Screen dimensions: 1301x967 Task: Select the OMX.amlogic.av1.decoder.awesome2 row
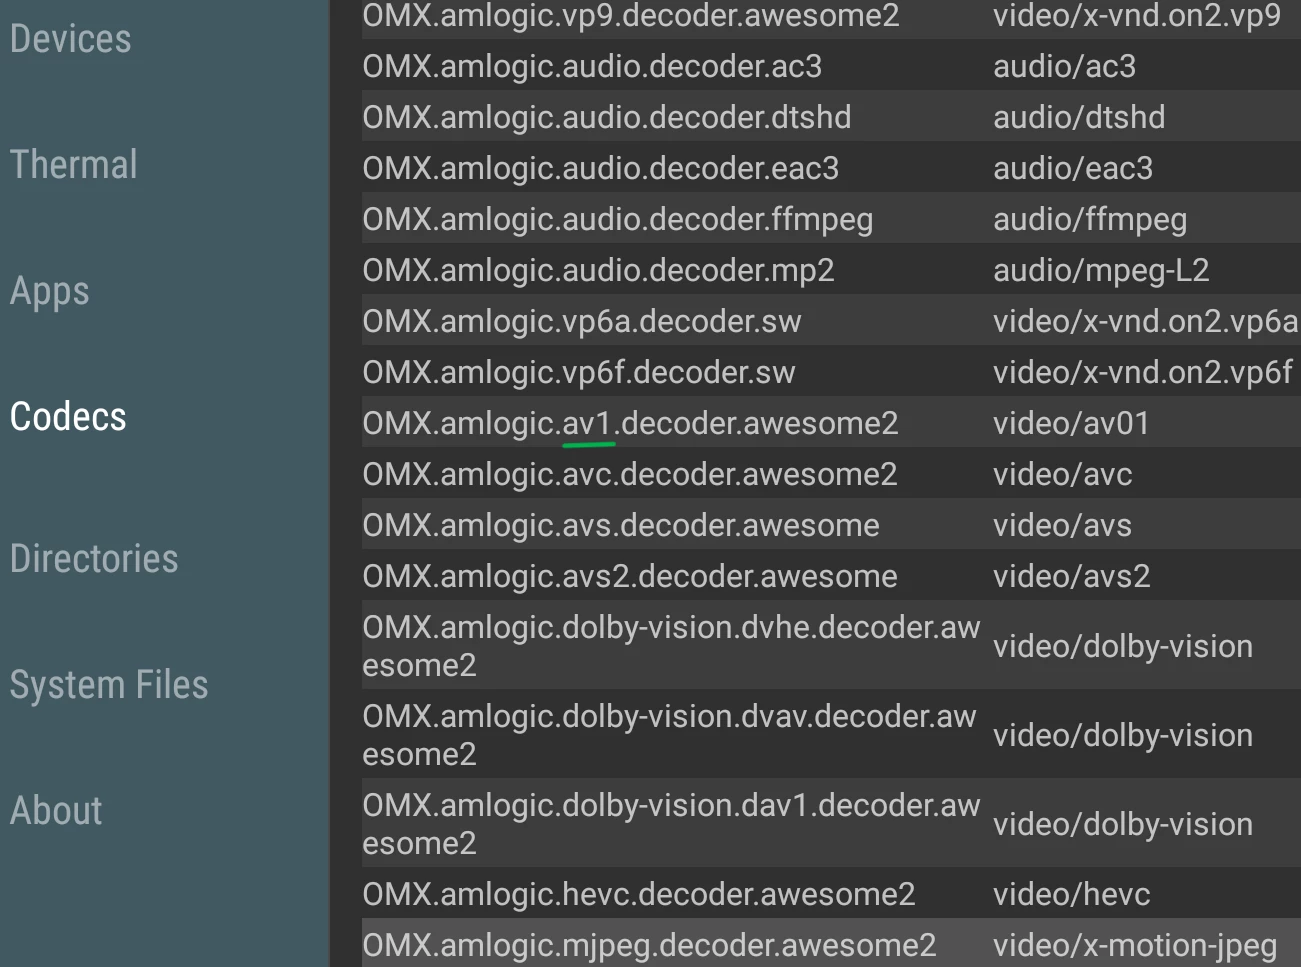click(x=630, y=424)
